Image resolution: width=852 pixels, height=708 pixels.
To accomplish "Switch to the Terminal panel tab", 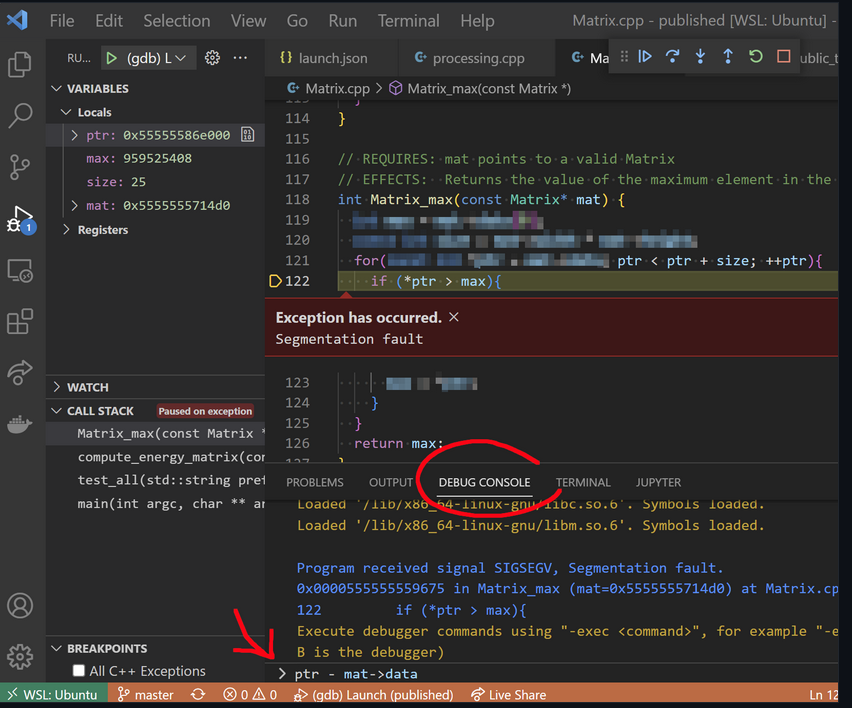I will 583,482.
